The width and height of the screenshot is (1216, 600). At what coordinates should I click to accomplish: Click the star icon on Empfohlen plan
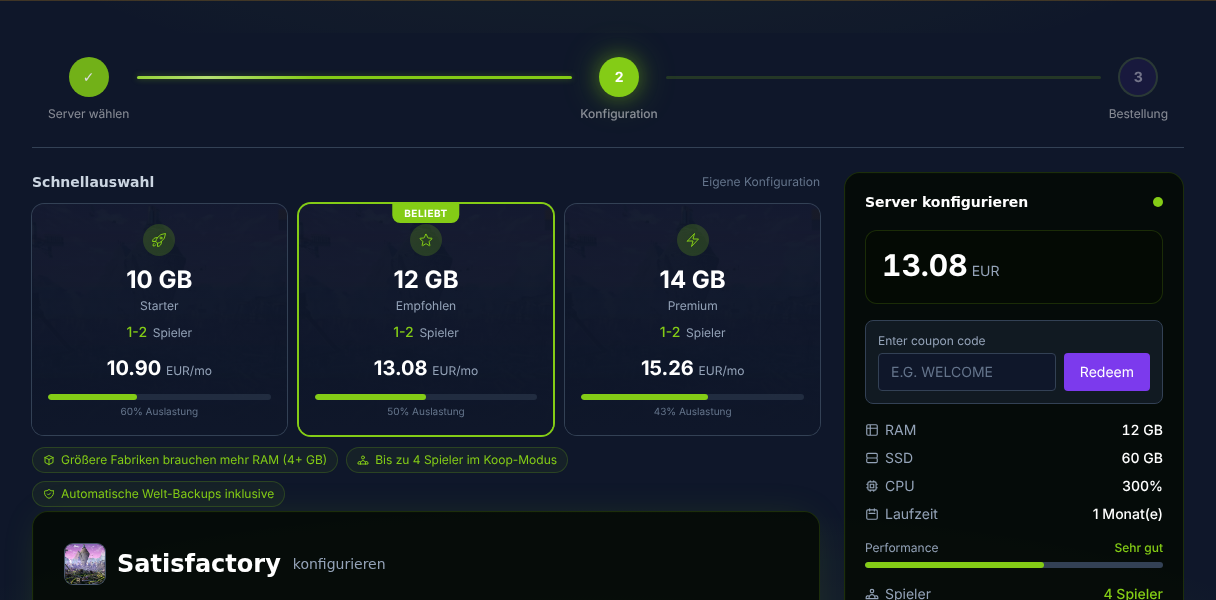coord(426,240)
